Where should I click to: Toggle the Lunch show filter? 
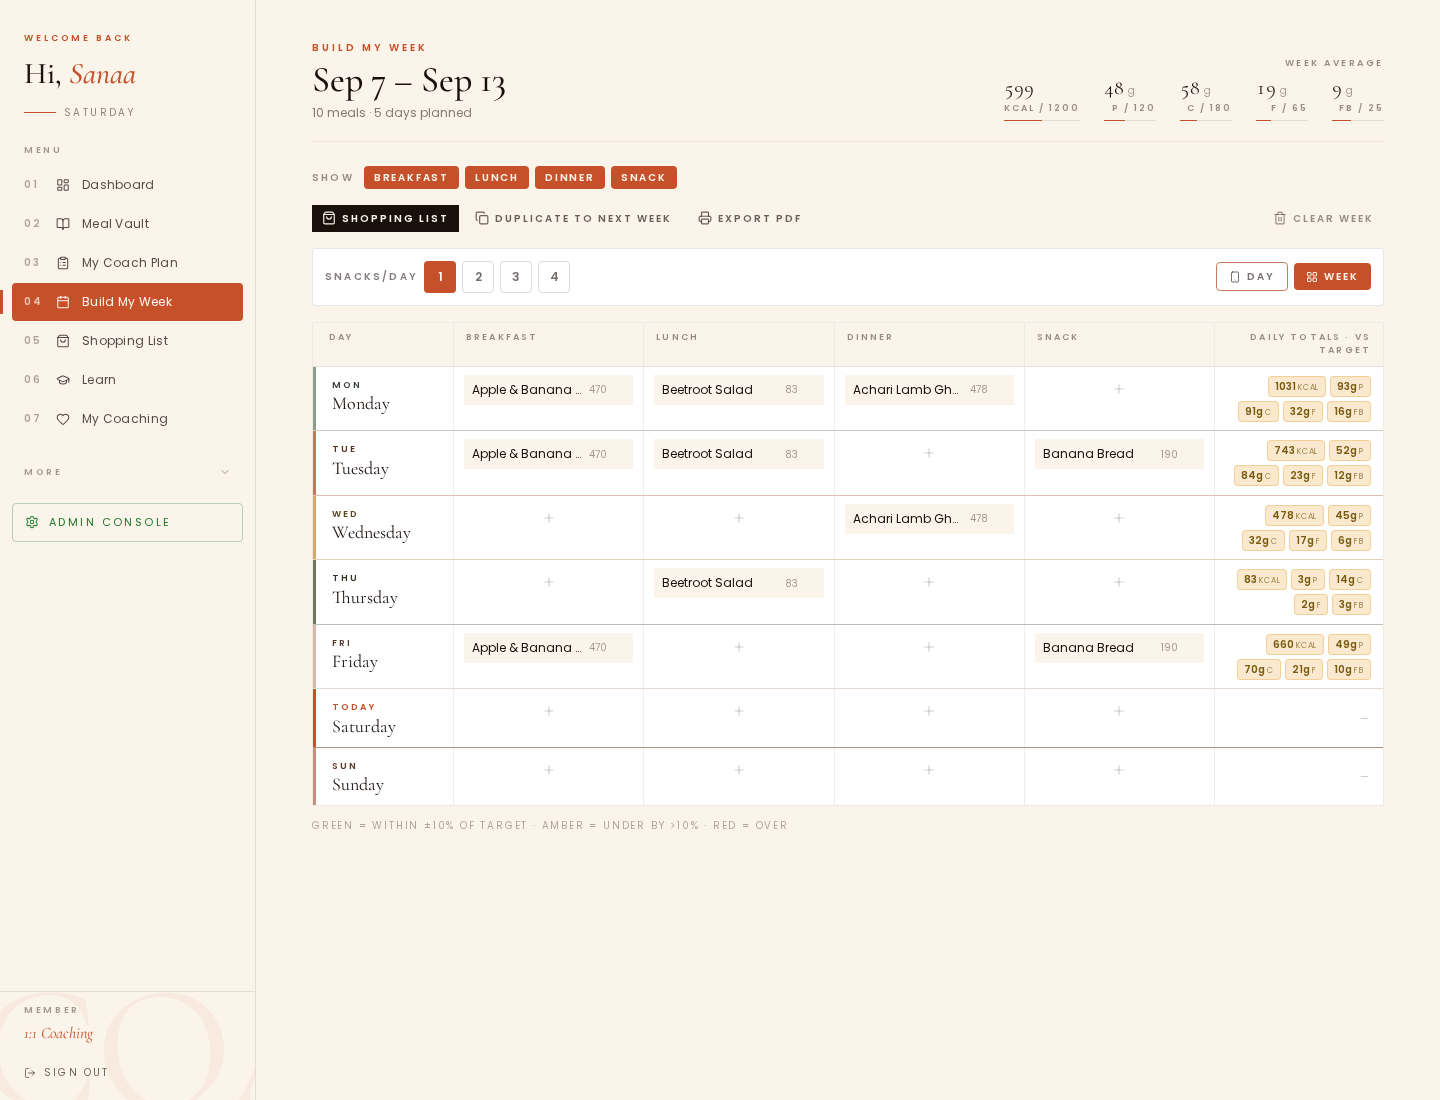(497, 177)
